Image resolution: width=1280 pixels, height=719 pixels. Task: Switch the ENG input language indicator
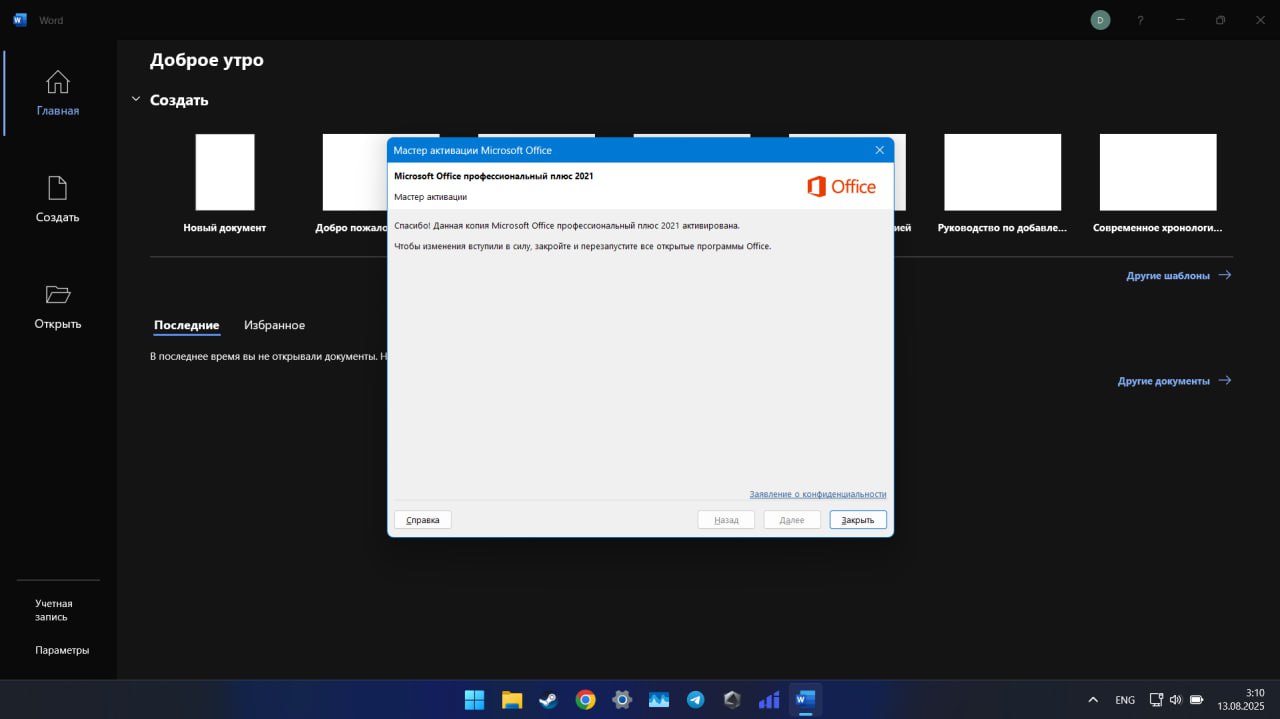pos(1125,700)
